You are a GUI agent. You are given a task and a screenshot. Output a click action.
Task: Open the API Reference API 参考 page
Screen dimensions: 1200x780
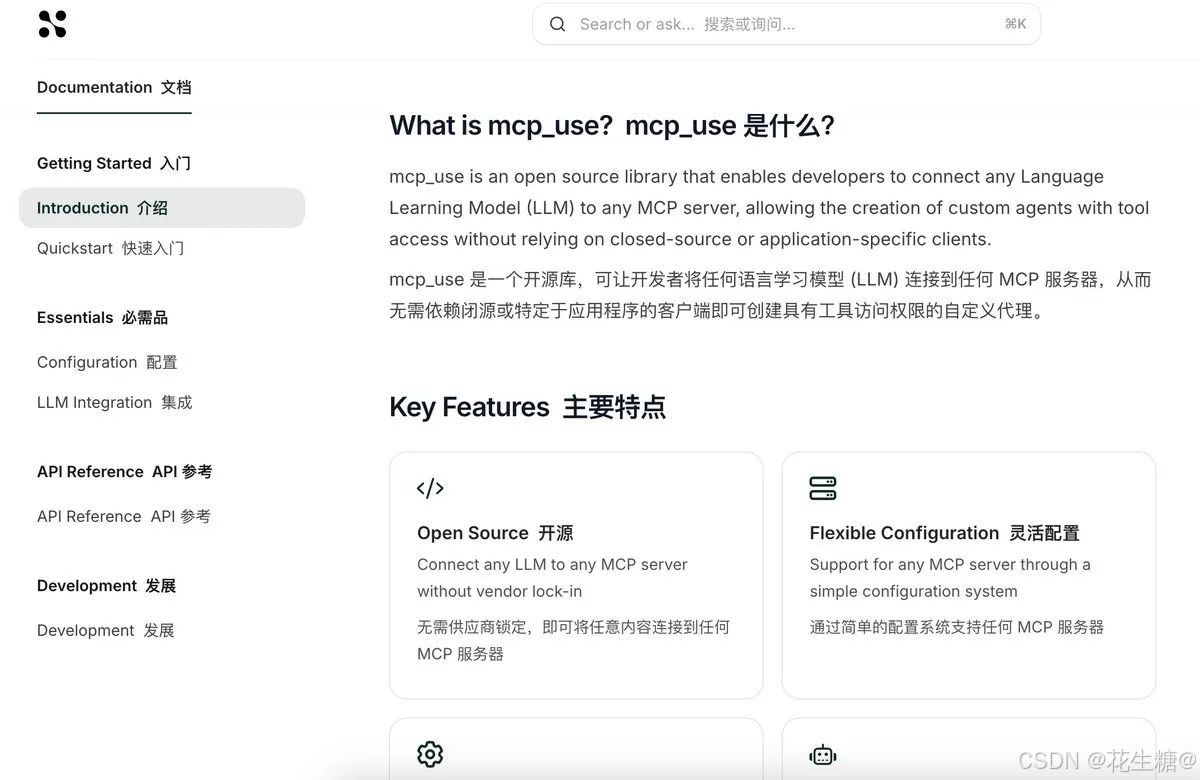click(x=123, y=516)
